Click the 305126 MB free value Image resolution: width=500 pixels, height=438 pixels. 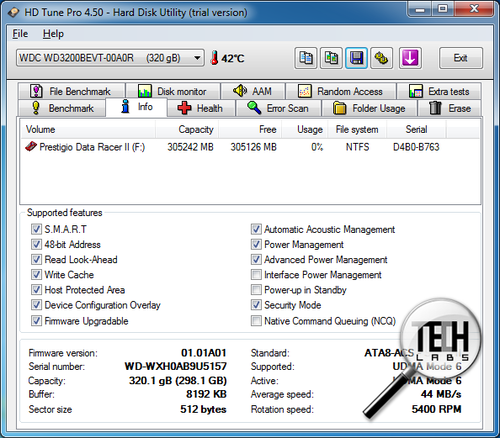coord(253,147)
